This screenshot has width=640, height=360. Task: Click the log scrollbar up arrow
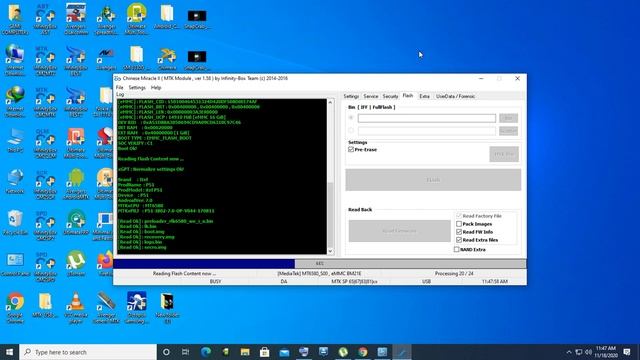[x=330, y=102]
